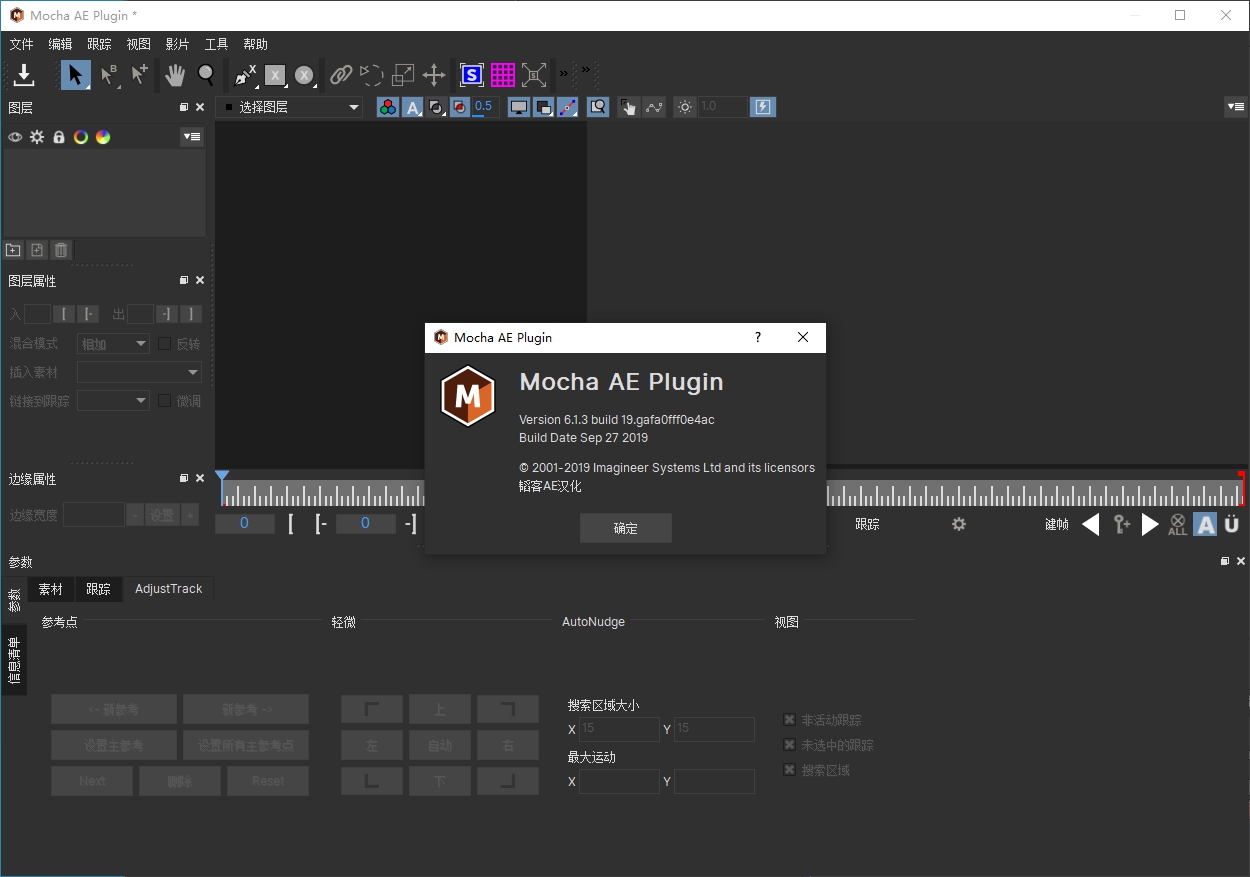Toggle the layer lock icon

click(59, 137)
